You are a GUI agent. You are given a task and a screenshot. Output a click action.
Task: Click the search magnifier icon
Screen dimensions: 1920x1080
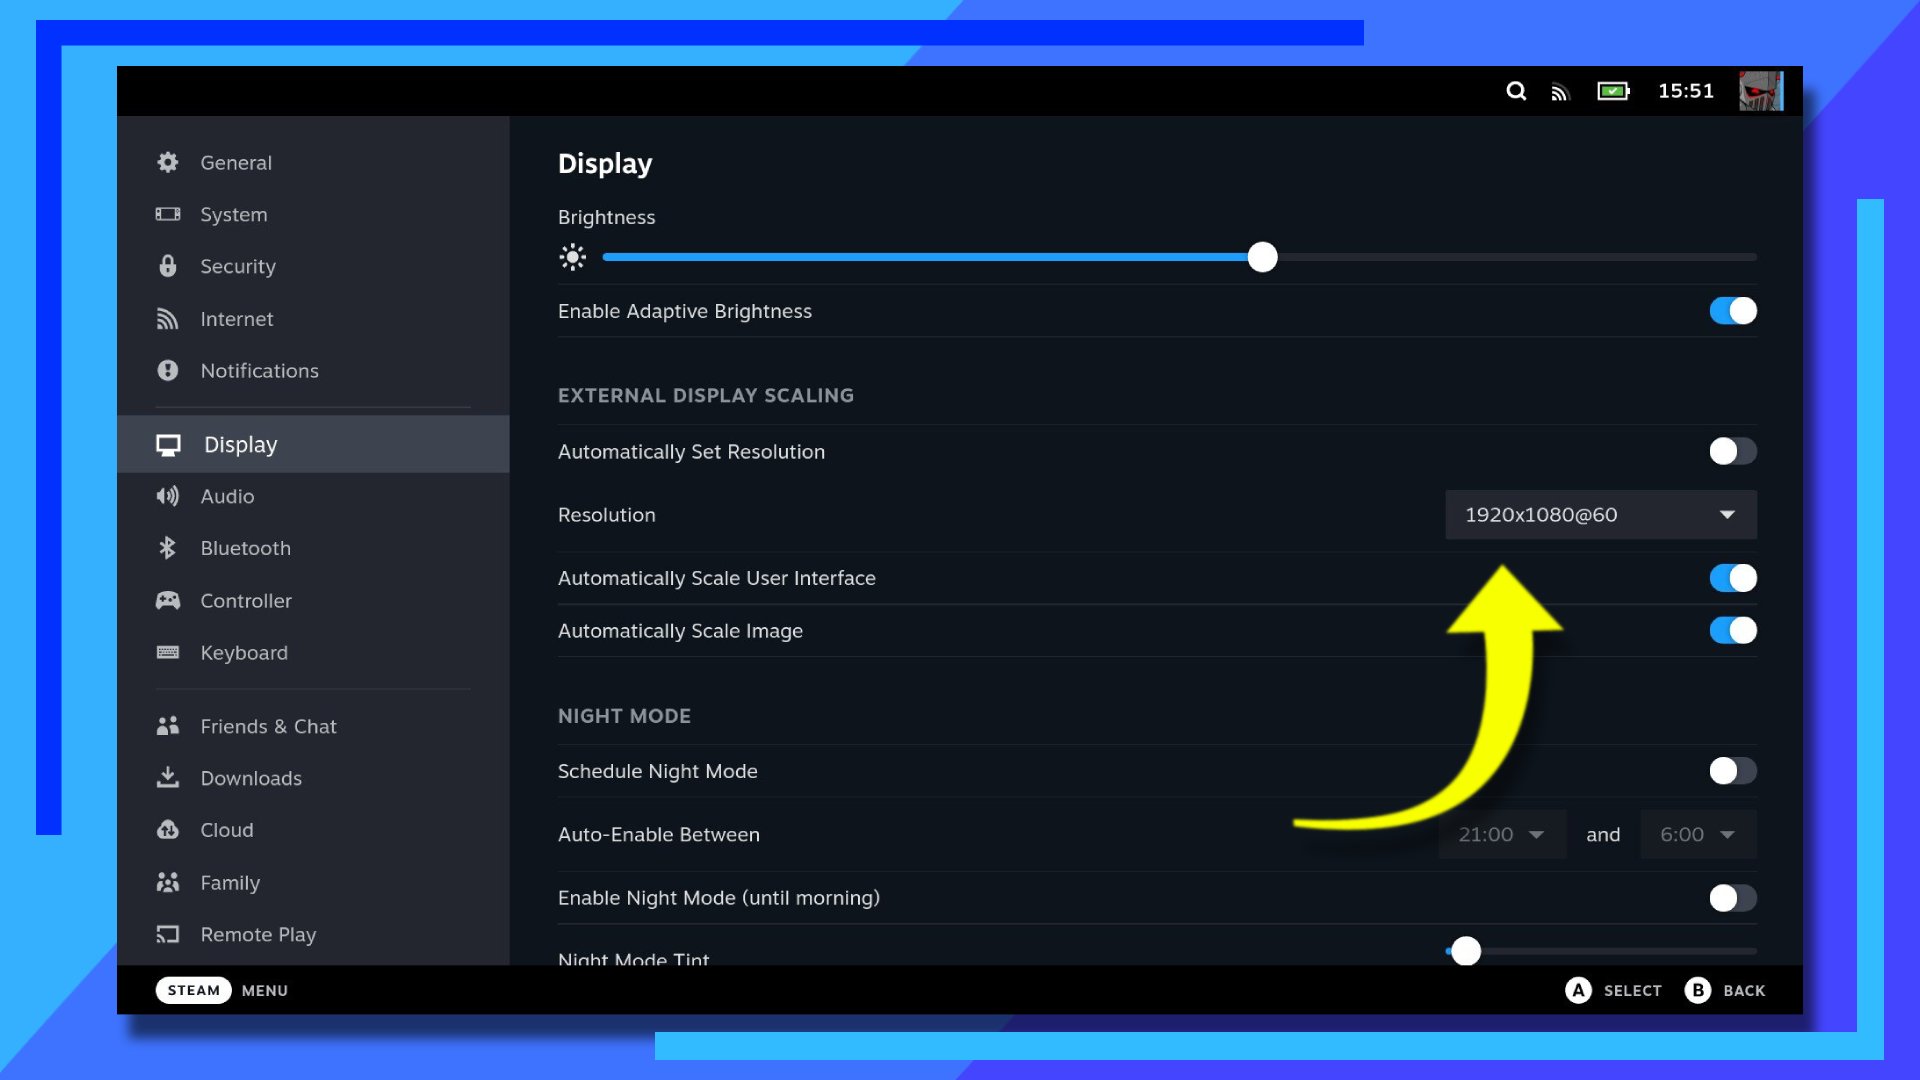[x=1516, y=91]
